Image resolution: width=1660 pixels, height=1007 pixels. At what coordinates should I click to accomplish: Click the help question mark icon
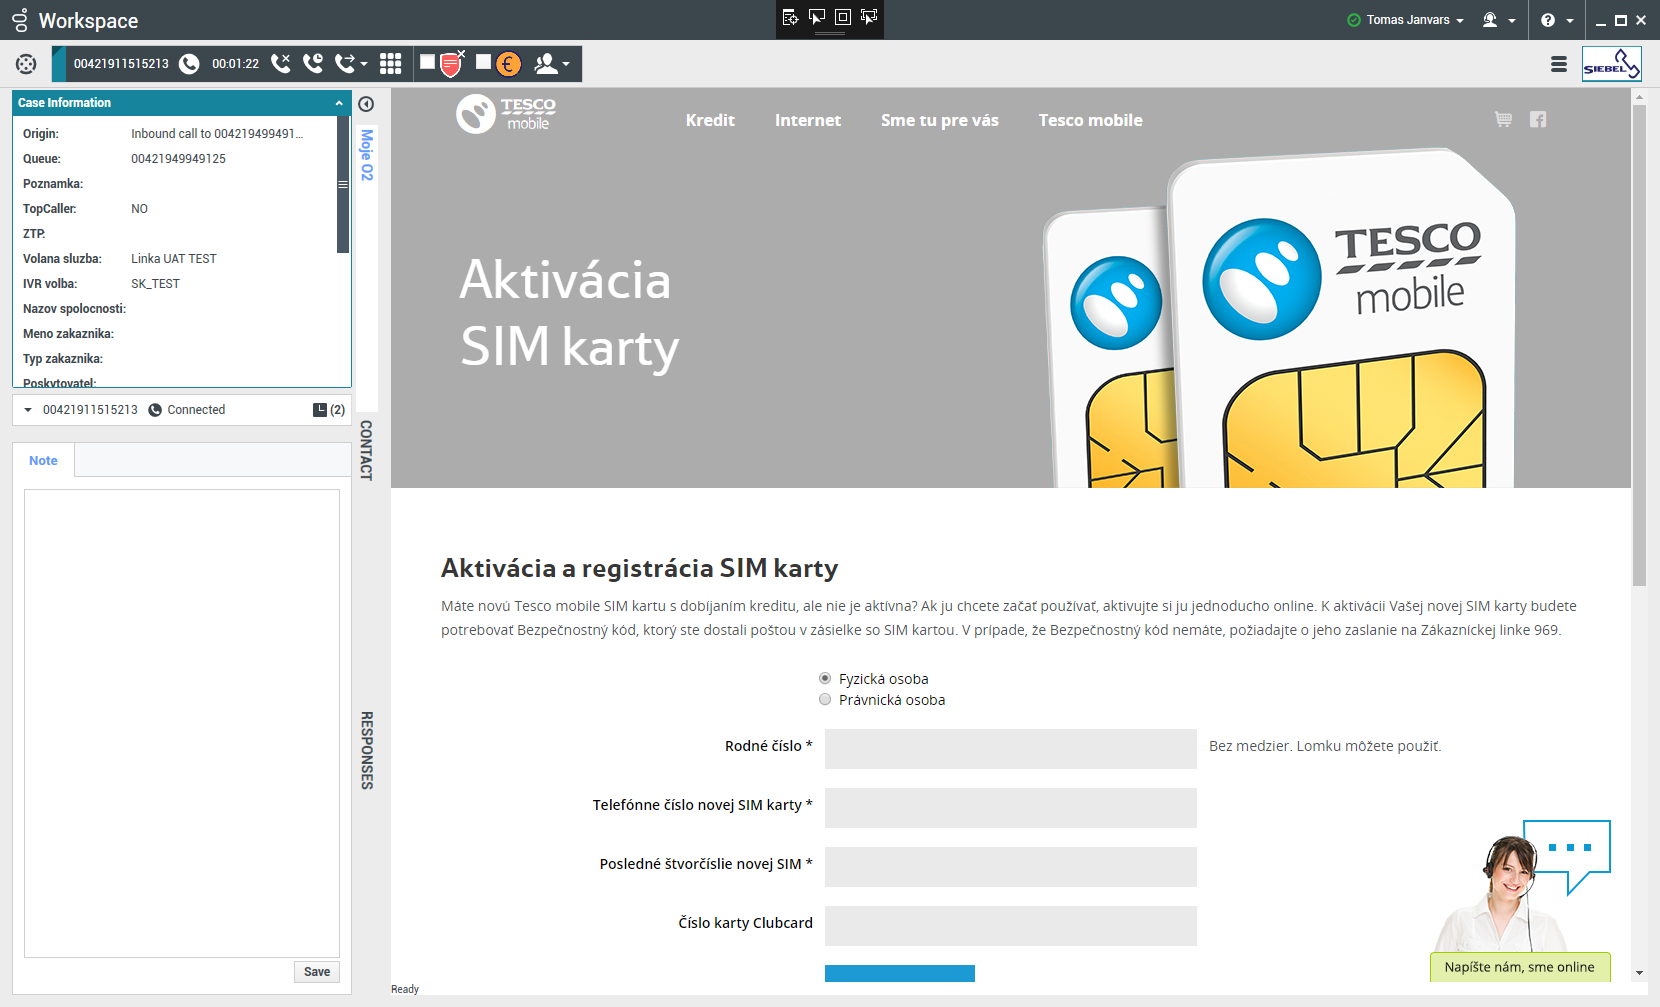pos(1548,20)
